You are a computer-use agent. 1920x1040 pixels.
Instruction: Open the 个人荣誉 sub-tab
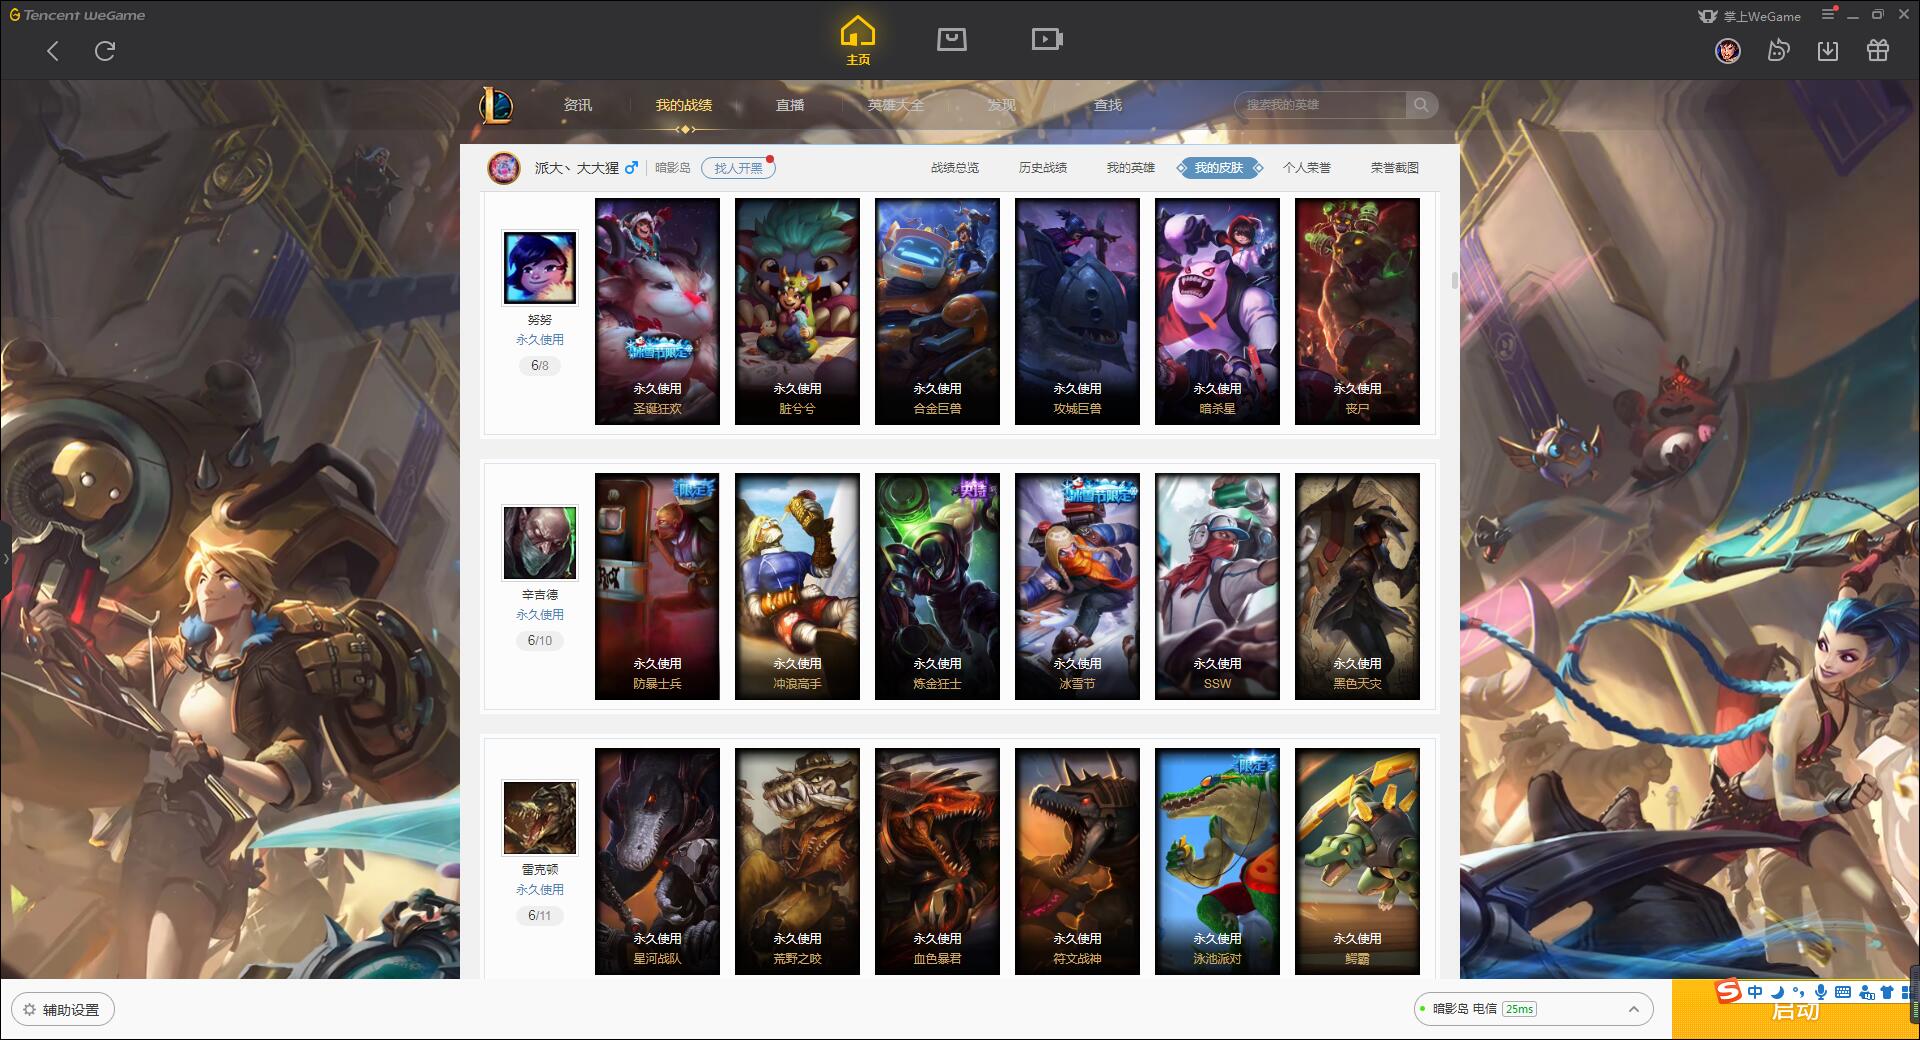click(1307, 168)
